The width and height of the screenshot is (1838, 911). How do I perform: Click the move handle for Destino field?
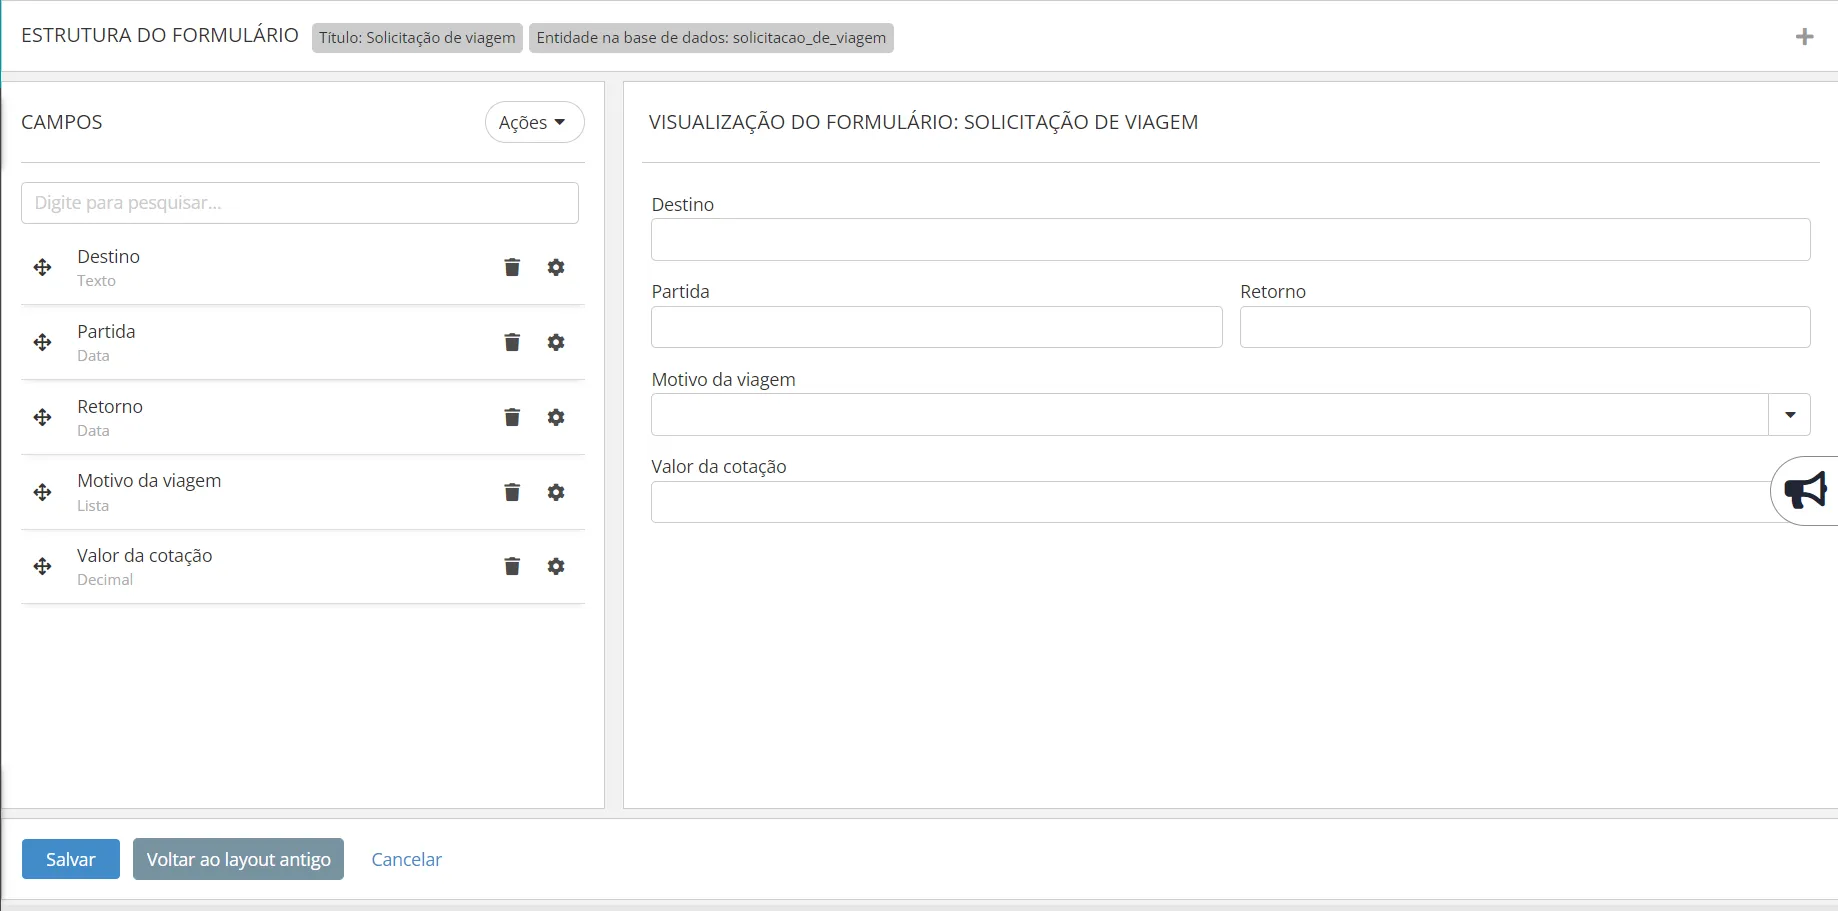point(42,267)
